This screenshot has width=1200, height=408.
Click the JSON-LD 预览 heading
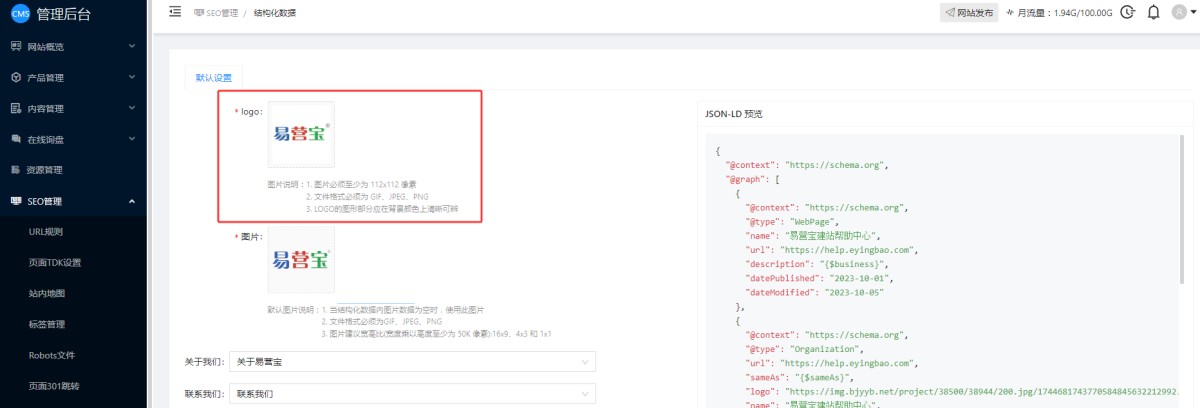point(733,114)
